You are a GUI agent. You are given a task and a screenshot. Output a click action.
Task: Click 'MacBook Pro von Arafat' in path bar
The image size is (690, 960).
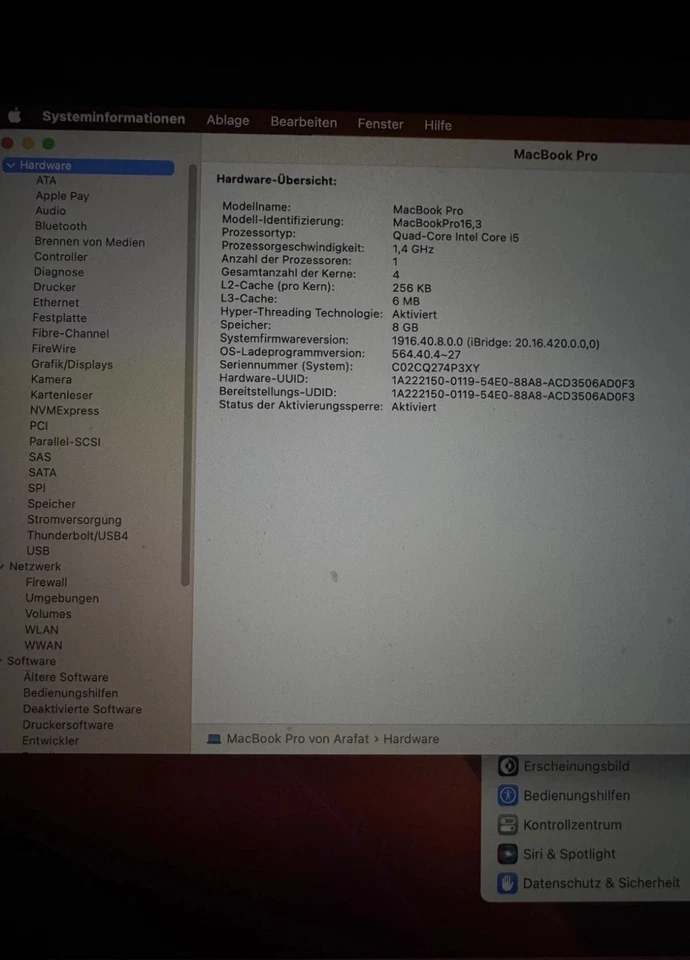tap(298, 738)
